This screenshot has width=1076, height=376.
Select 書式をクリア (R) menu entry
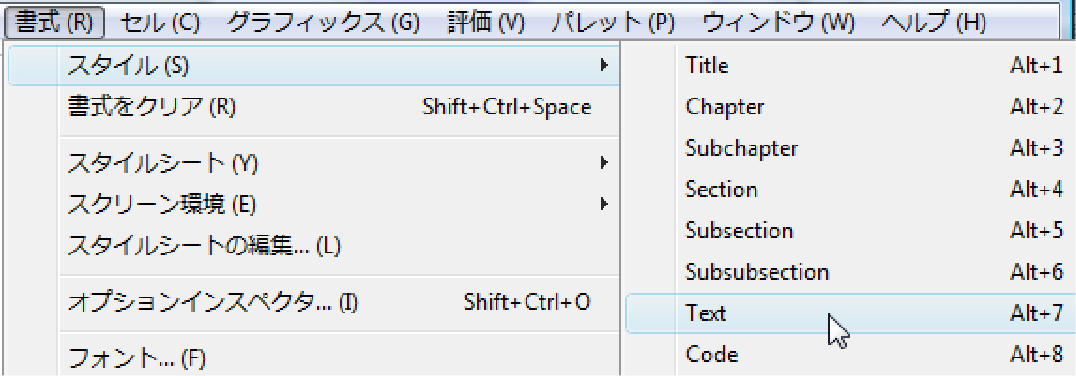point(314,107)
